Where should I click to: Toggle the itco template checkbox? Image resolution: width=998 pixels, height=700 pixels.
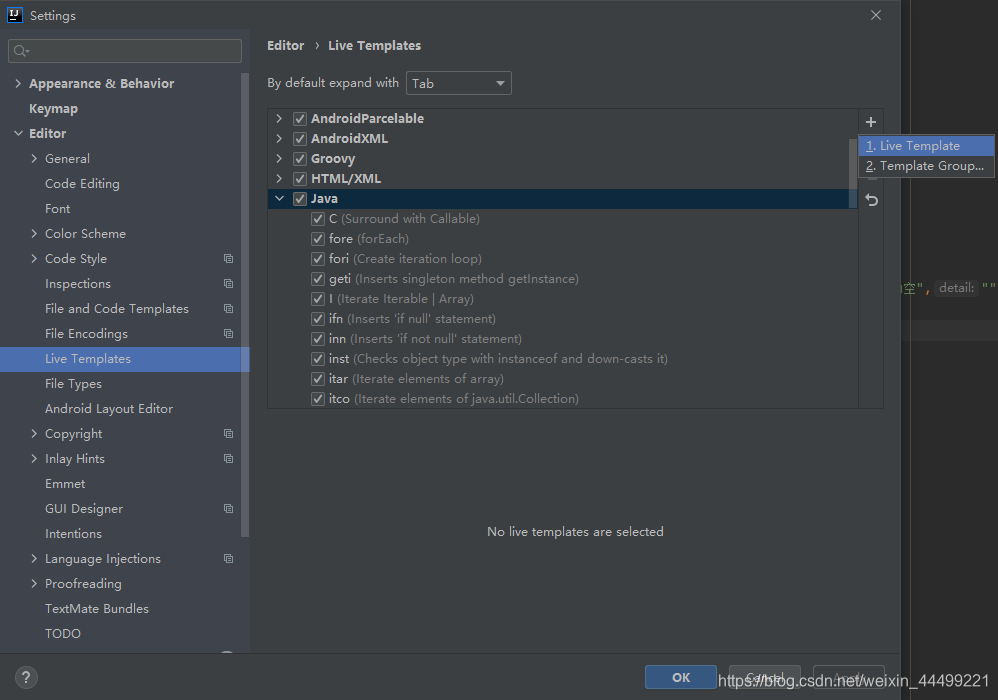318,399
